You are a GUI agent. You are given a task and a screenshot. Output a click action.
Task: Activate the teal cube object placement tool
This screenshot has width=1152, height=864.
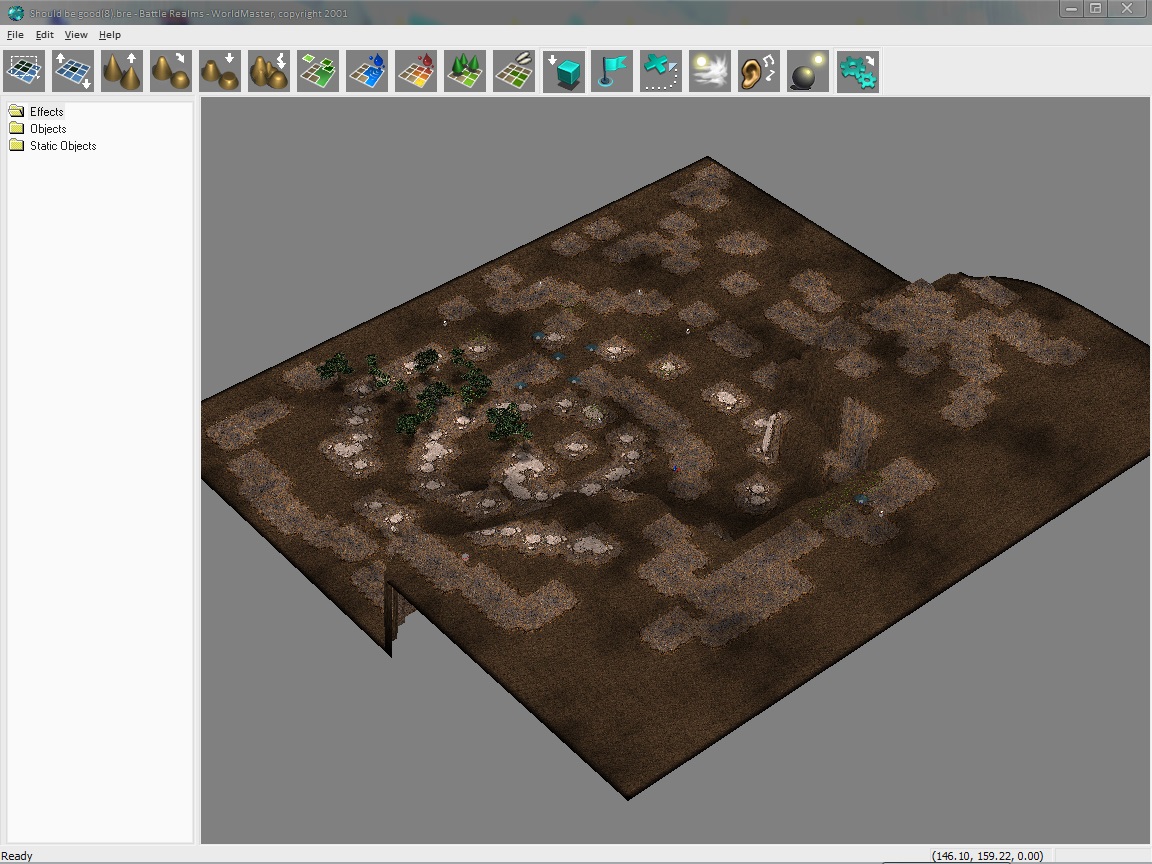point(564,71)
